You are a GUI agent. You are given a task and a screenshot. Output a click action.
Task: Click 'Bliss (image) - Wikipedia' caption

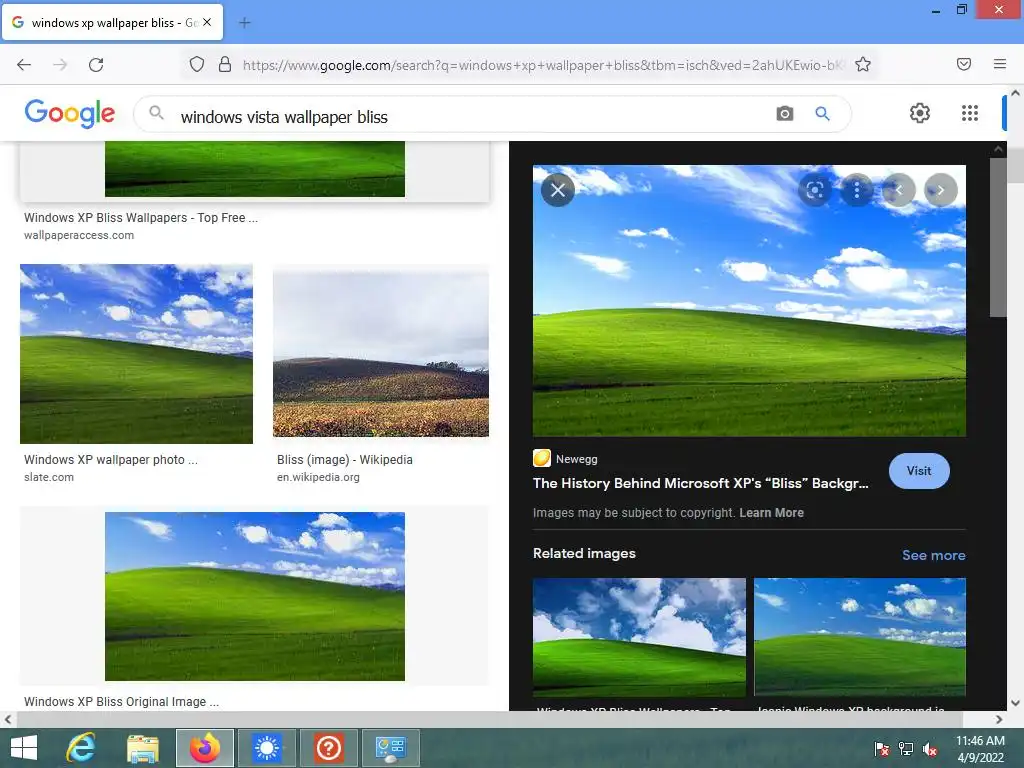pos(345,460)
